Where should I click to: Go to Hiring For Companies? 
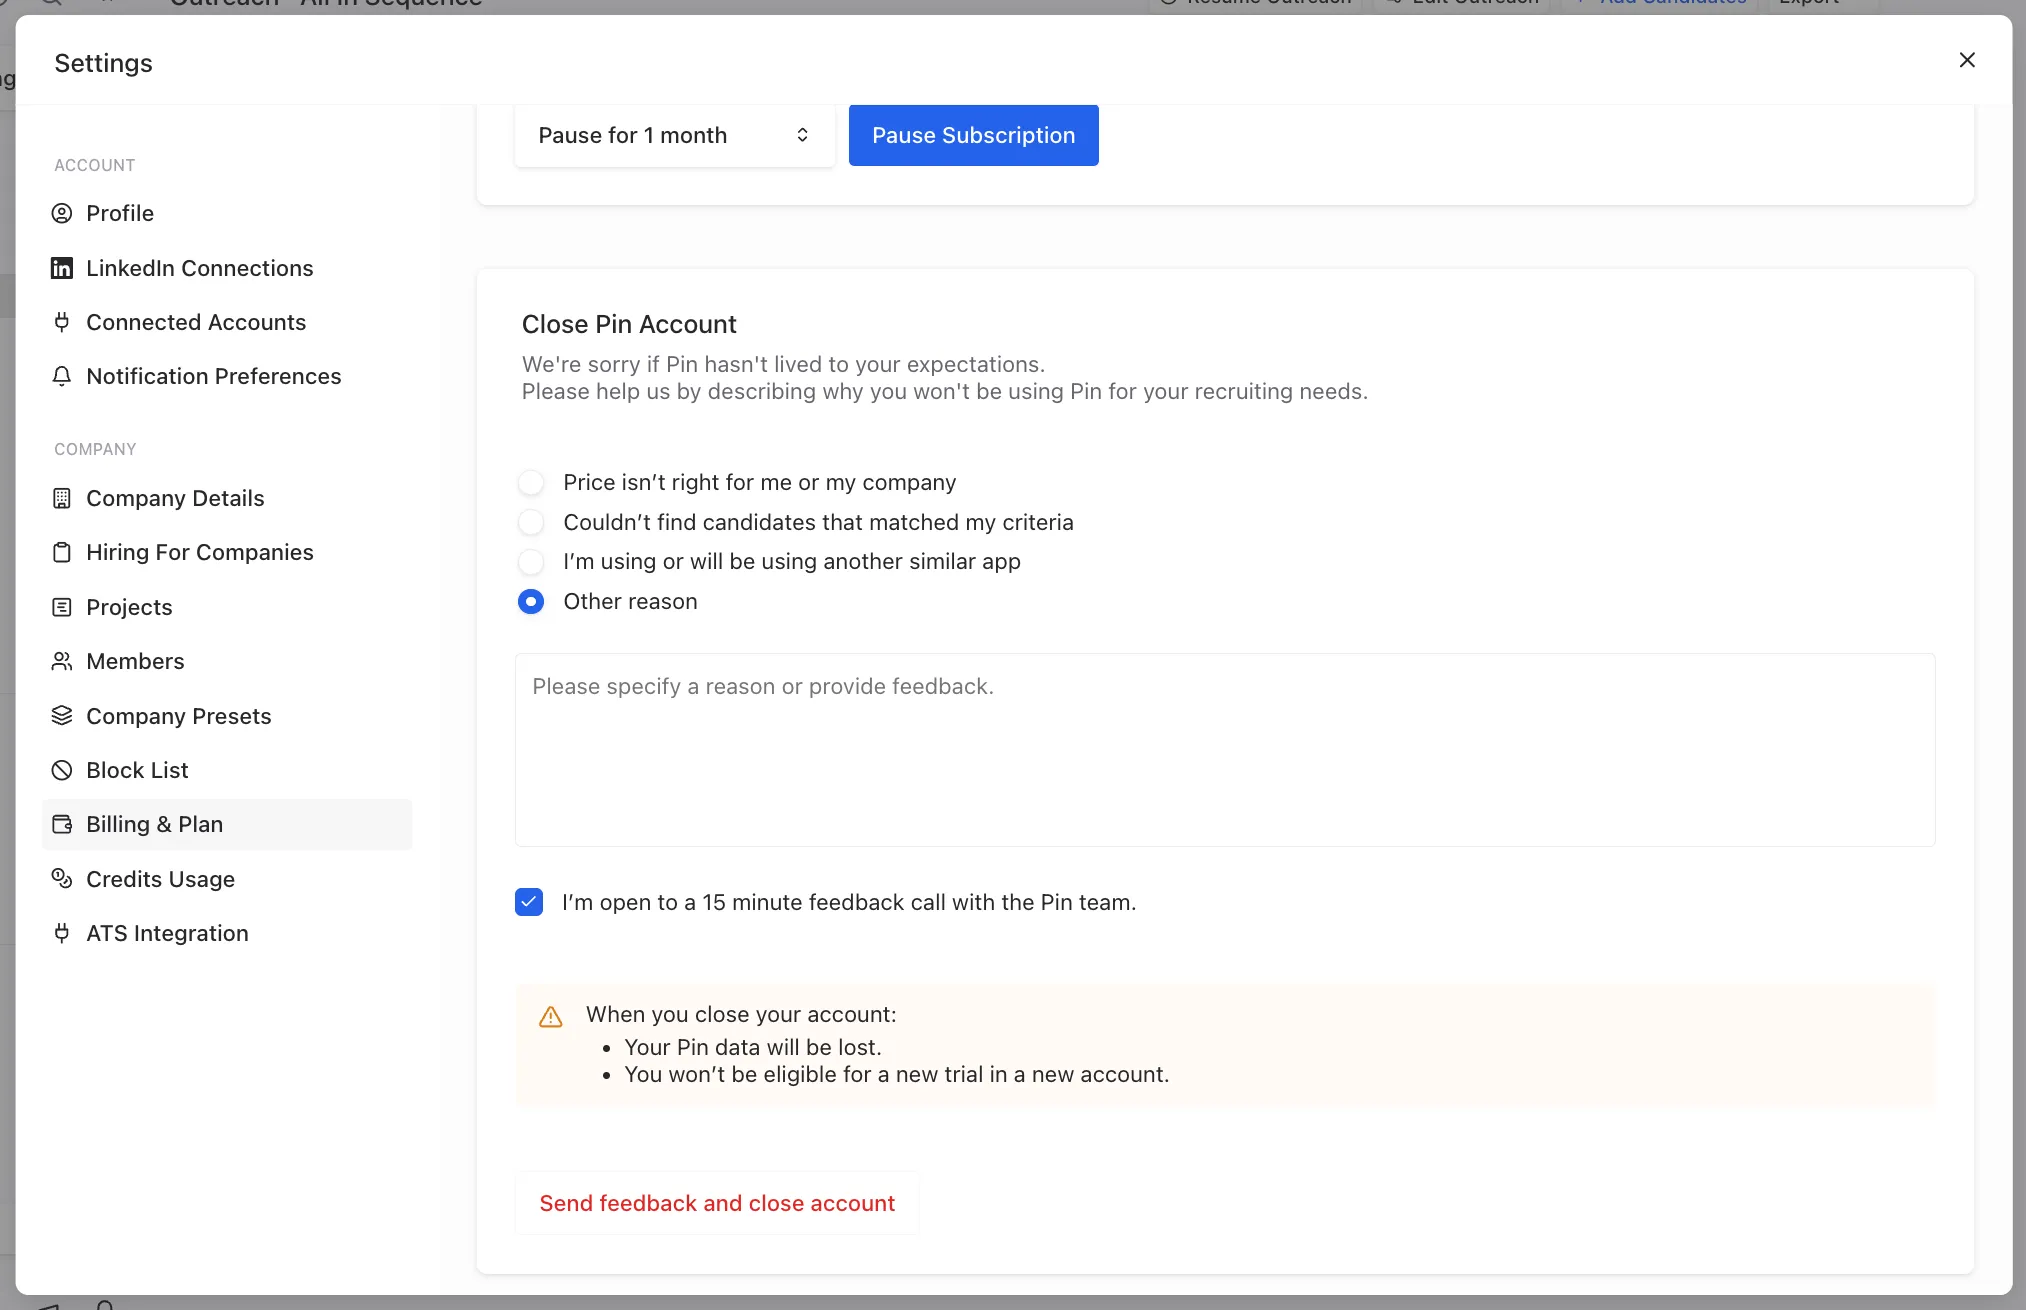tap(227, 552)
